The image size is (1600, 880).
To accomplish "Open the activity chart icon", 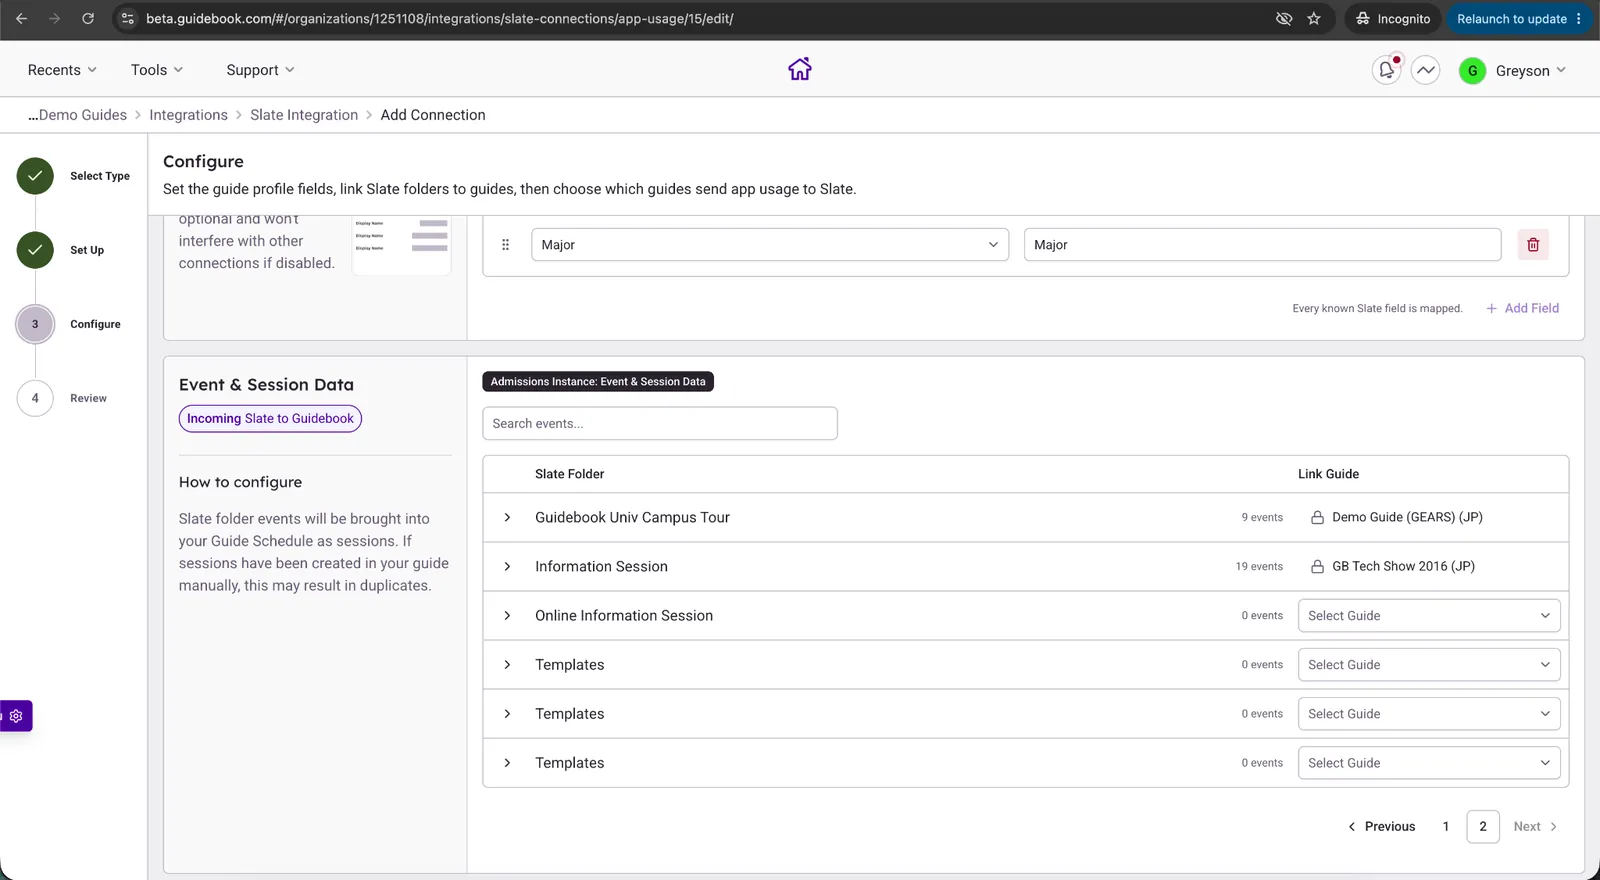I will pos(1426,70).
